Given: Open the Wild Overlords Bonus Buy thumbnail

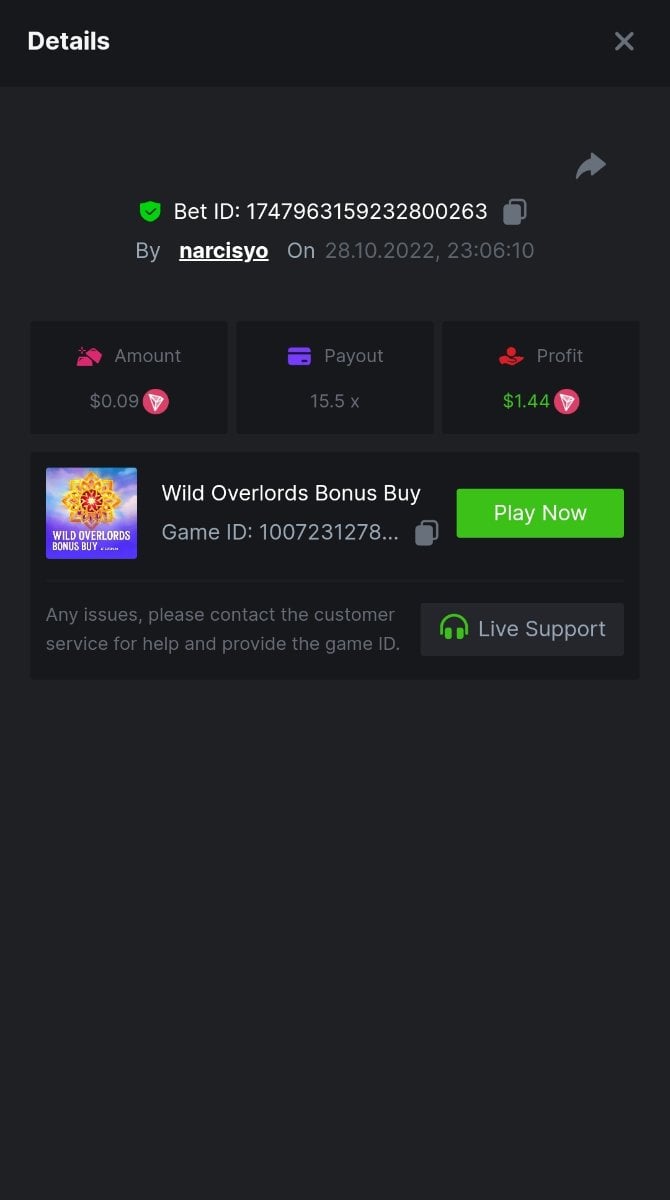Looking at the screenshot, I should (x=92, y=513).
